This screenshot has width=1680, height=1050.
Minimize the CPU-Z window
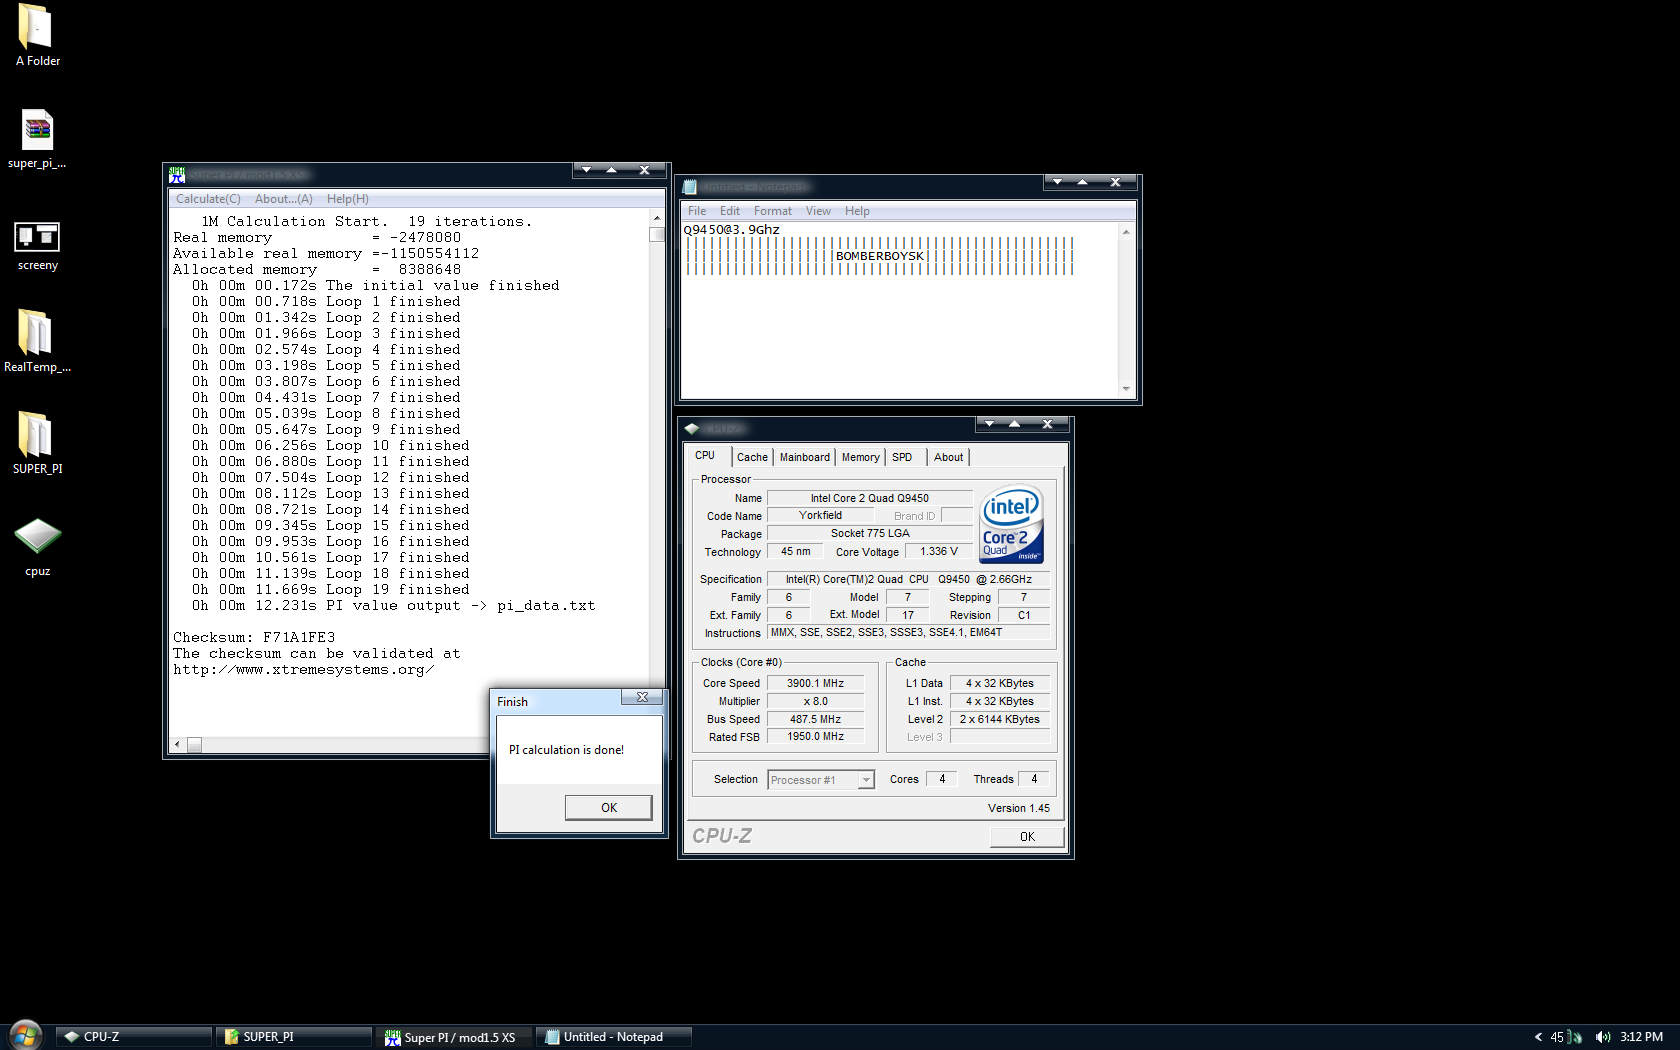click(x=990, y=424)
